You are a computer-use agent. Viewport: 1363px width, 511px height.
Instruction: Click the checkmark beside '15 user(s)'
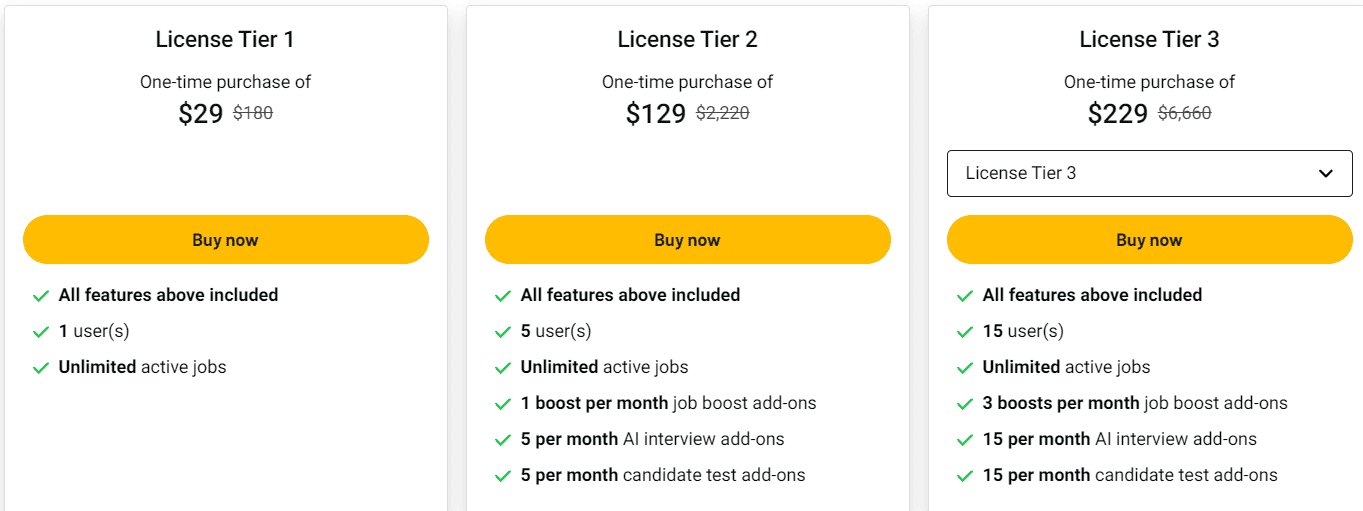pyautogui.click(x=965, y=332)
